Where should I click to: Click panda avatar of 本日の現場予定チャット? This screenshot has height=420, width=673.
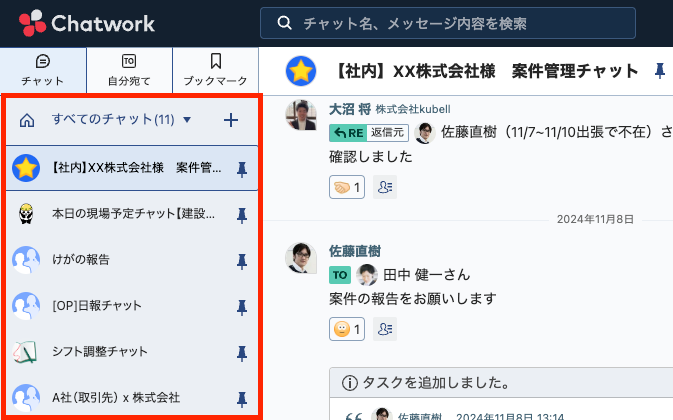pyautogui.click(x=26, y=214)
